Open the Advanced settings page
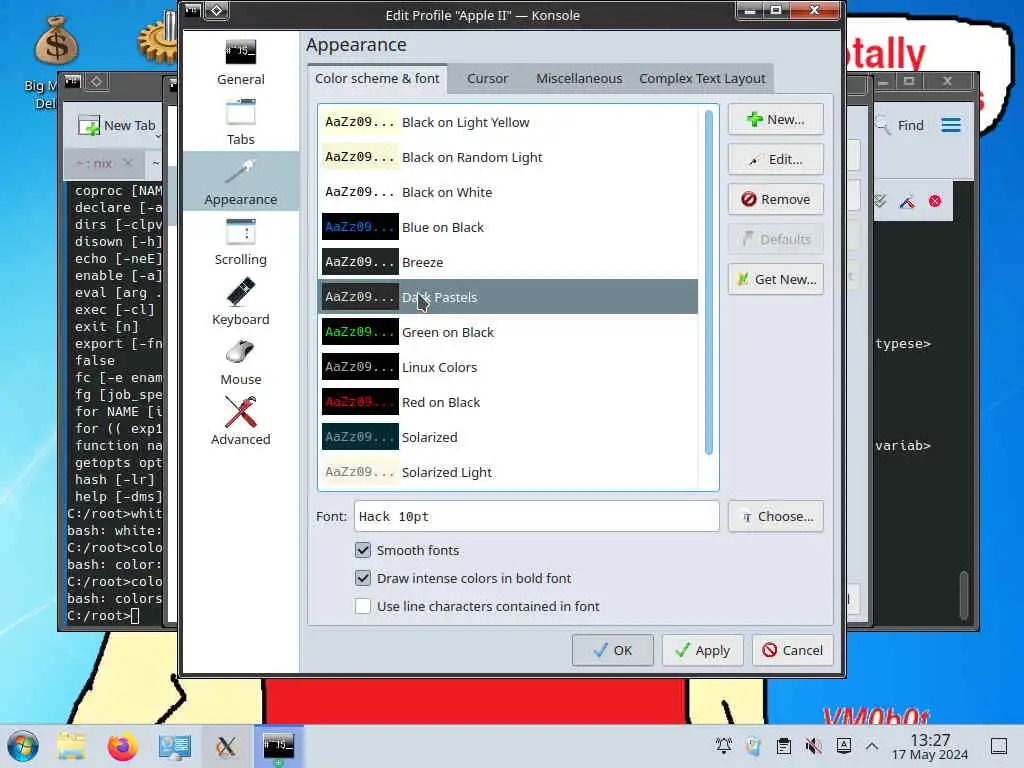1024x768 pixels. (240, 423)
